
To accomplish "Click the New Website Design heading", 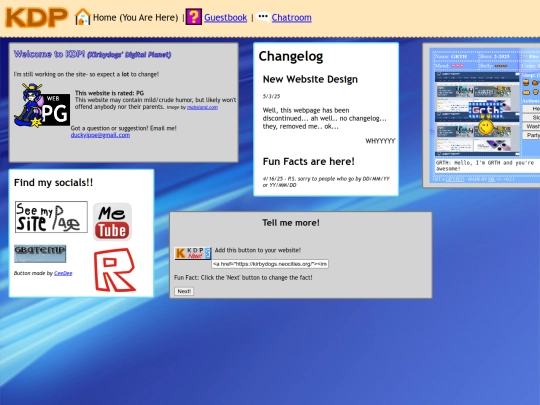I will point(310,80).
